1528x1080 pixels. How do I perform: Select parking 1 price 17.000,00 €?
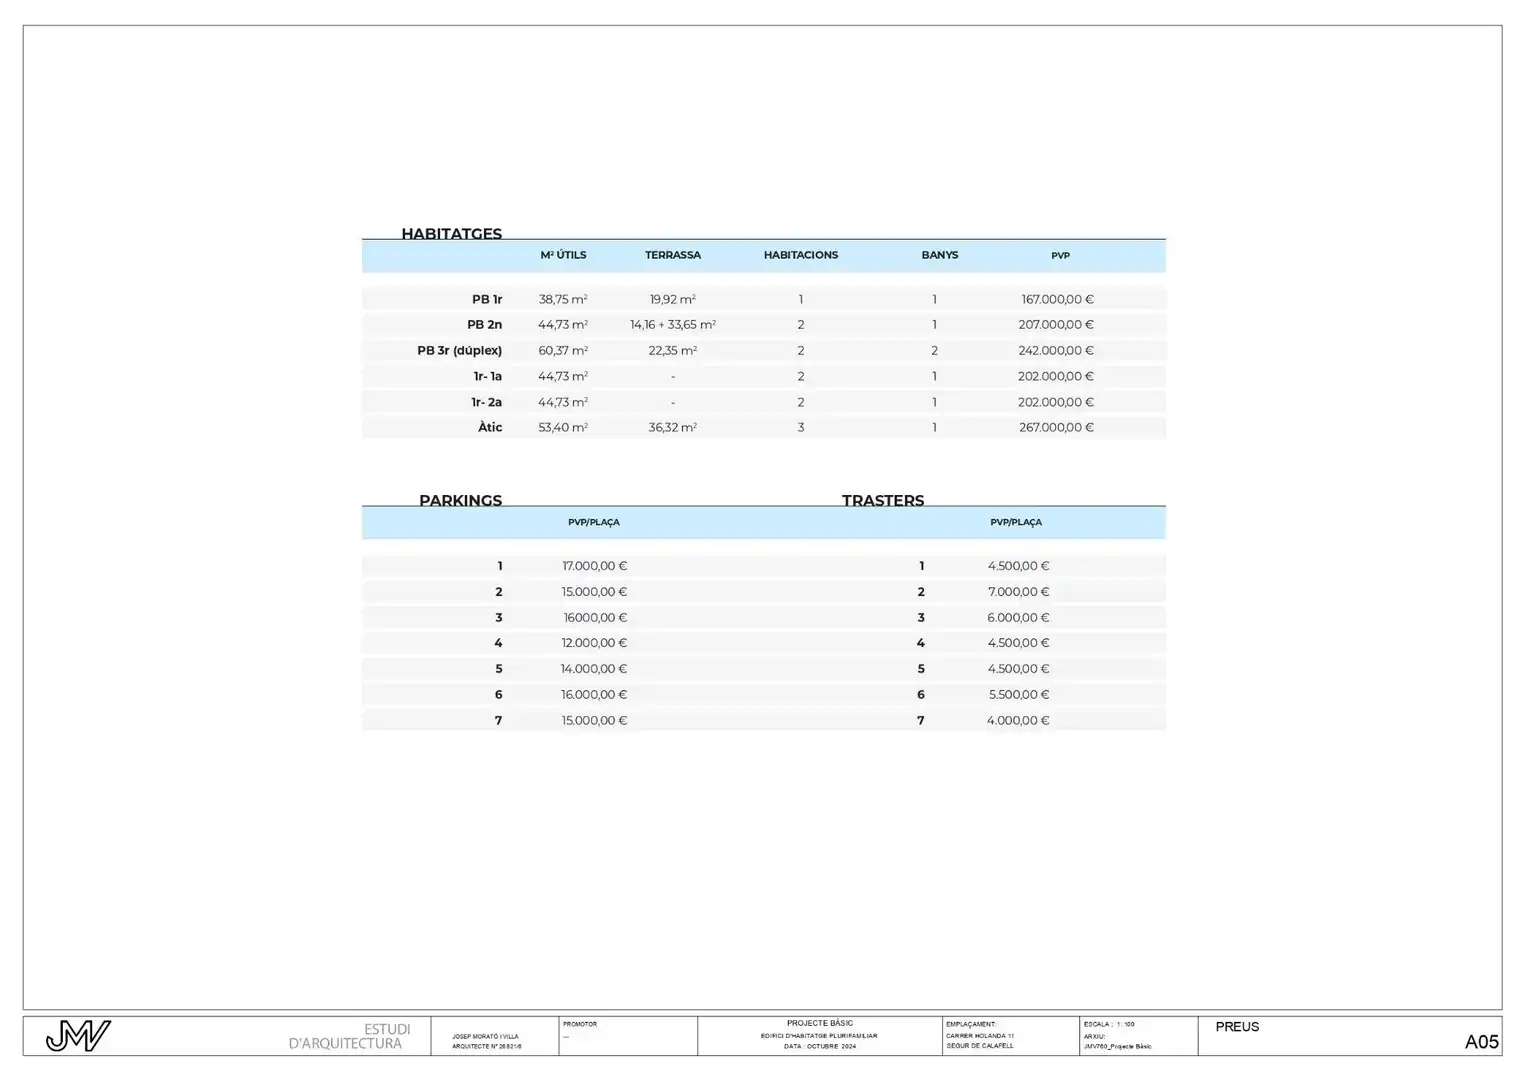tap(595, 566)
